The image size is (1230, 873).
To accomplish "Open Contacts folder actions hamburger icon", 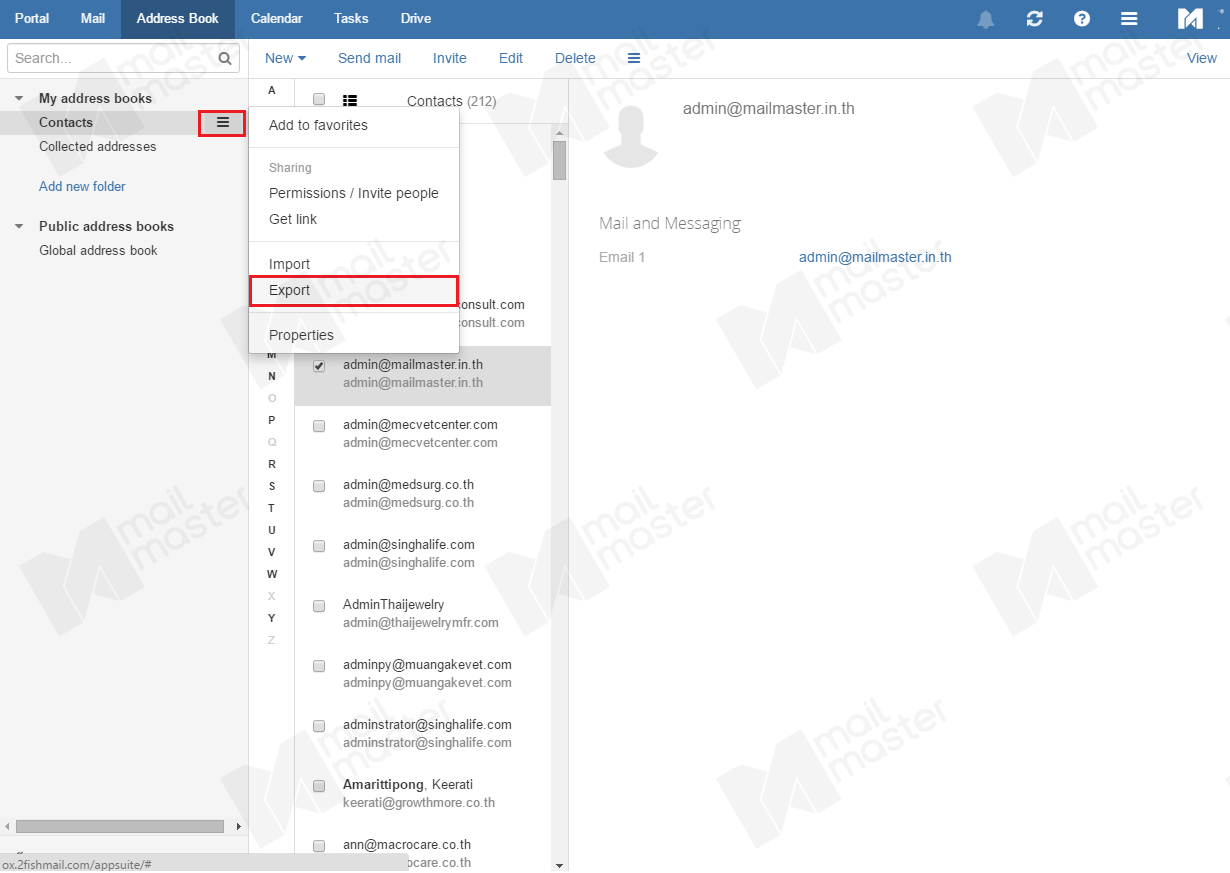I will (x=223, y=122).
